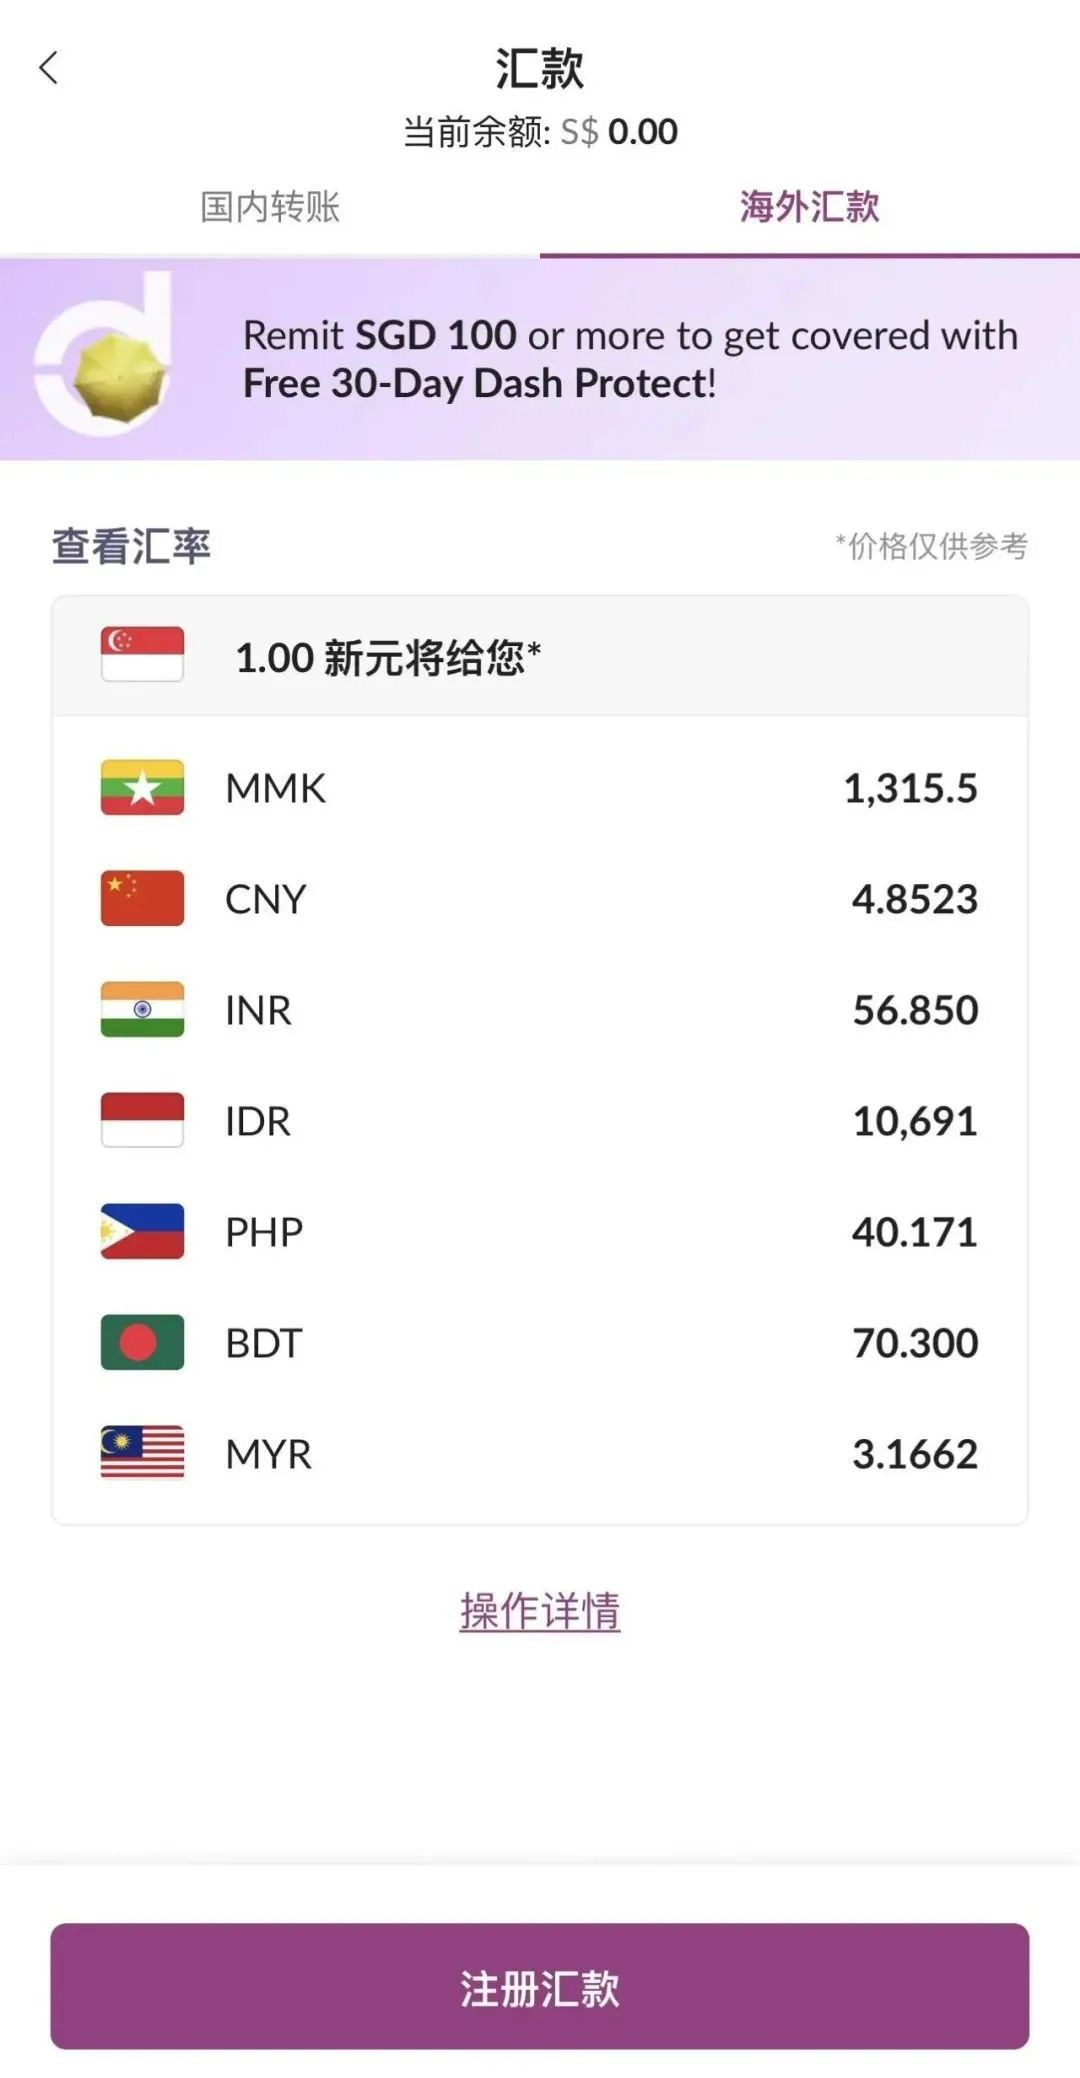Click the Singapore flag icon
The width and height of the screenshot is (1080, 2078).
[142, 652]
